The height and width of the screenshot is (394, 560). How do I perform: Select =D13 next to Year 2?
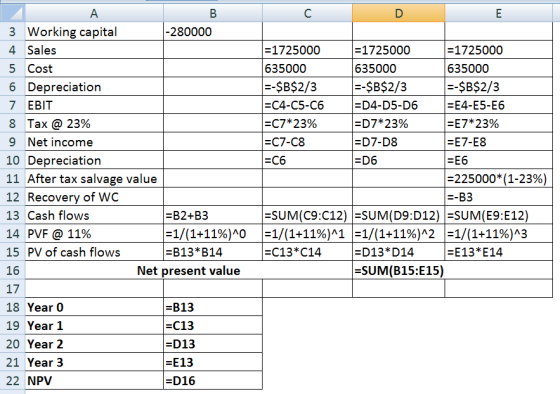(x=213, y=344)
